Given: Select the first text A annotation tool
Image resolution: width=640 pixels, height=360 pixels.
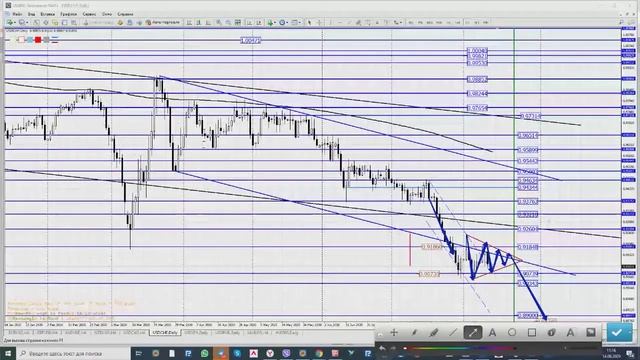Looking at the screenshot, I should pyautogui.click(x=492, y=333).
